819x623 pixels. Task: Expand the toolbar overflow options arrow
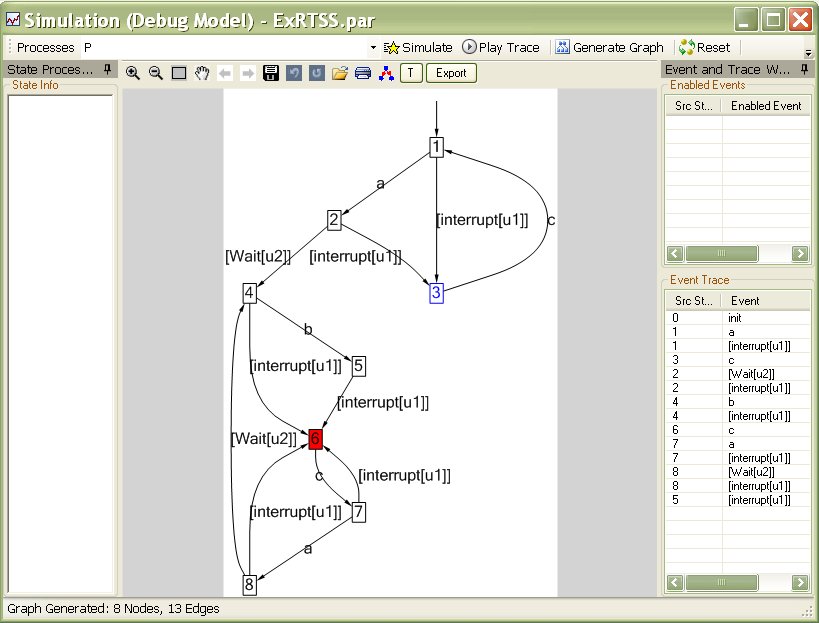808,53
